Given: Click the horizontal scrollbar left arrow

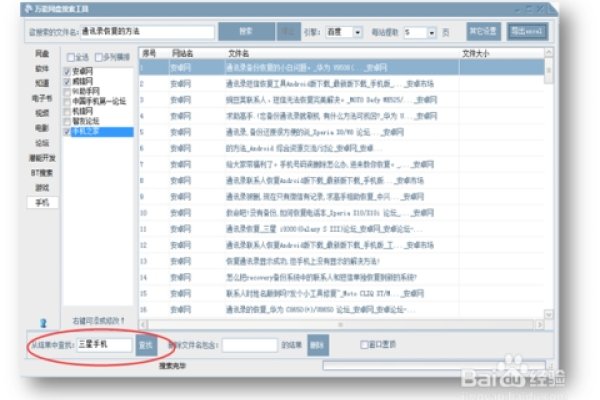Looking at the screenshot, I should (x=143, y=325).
